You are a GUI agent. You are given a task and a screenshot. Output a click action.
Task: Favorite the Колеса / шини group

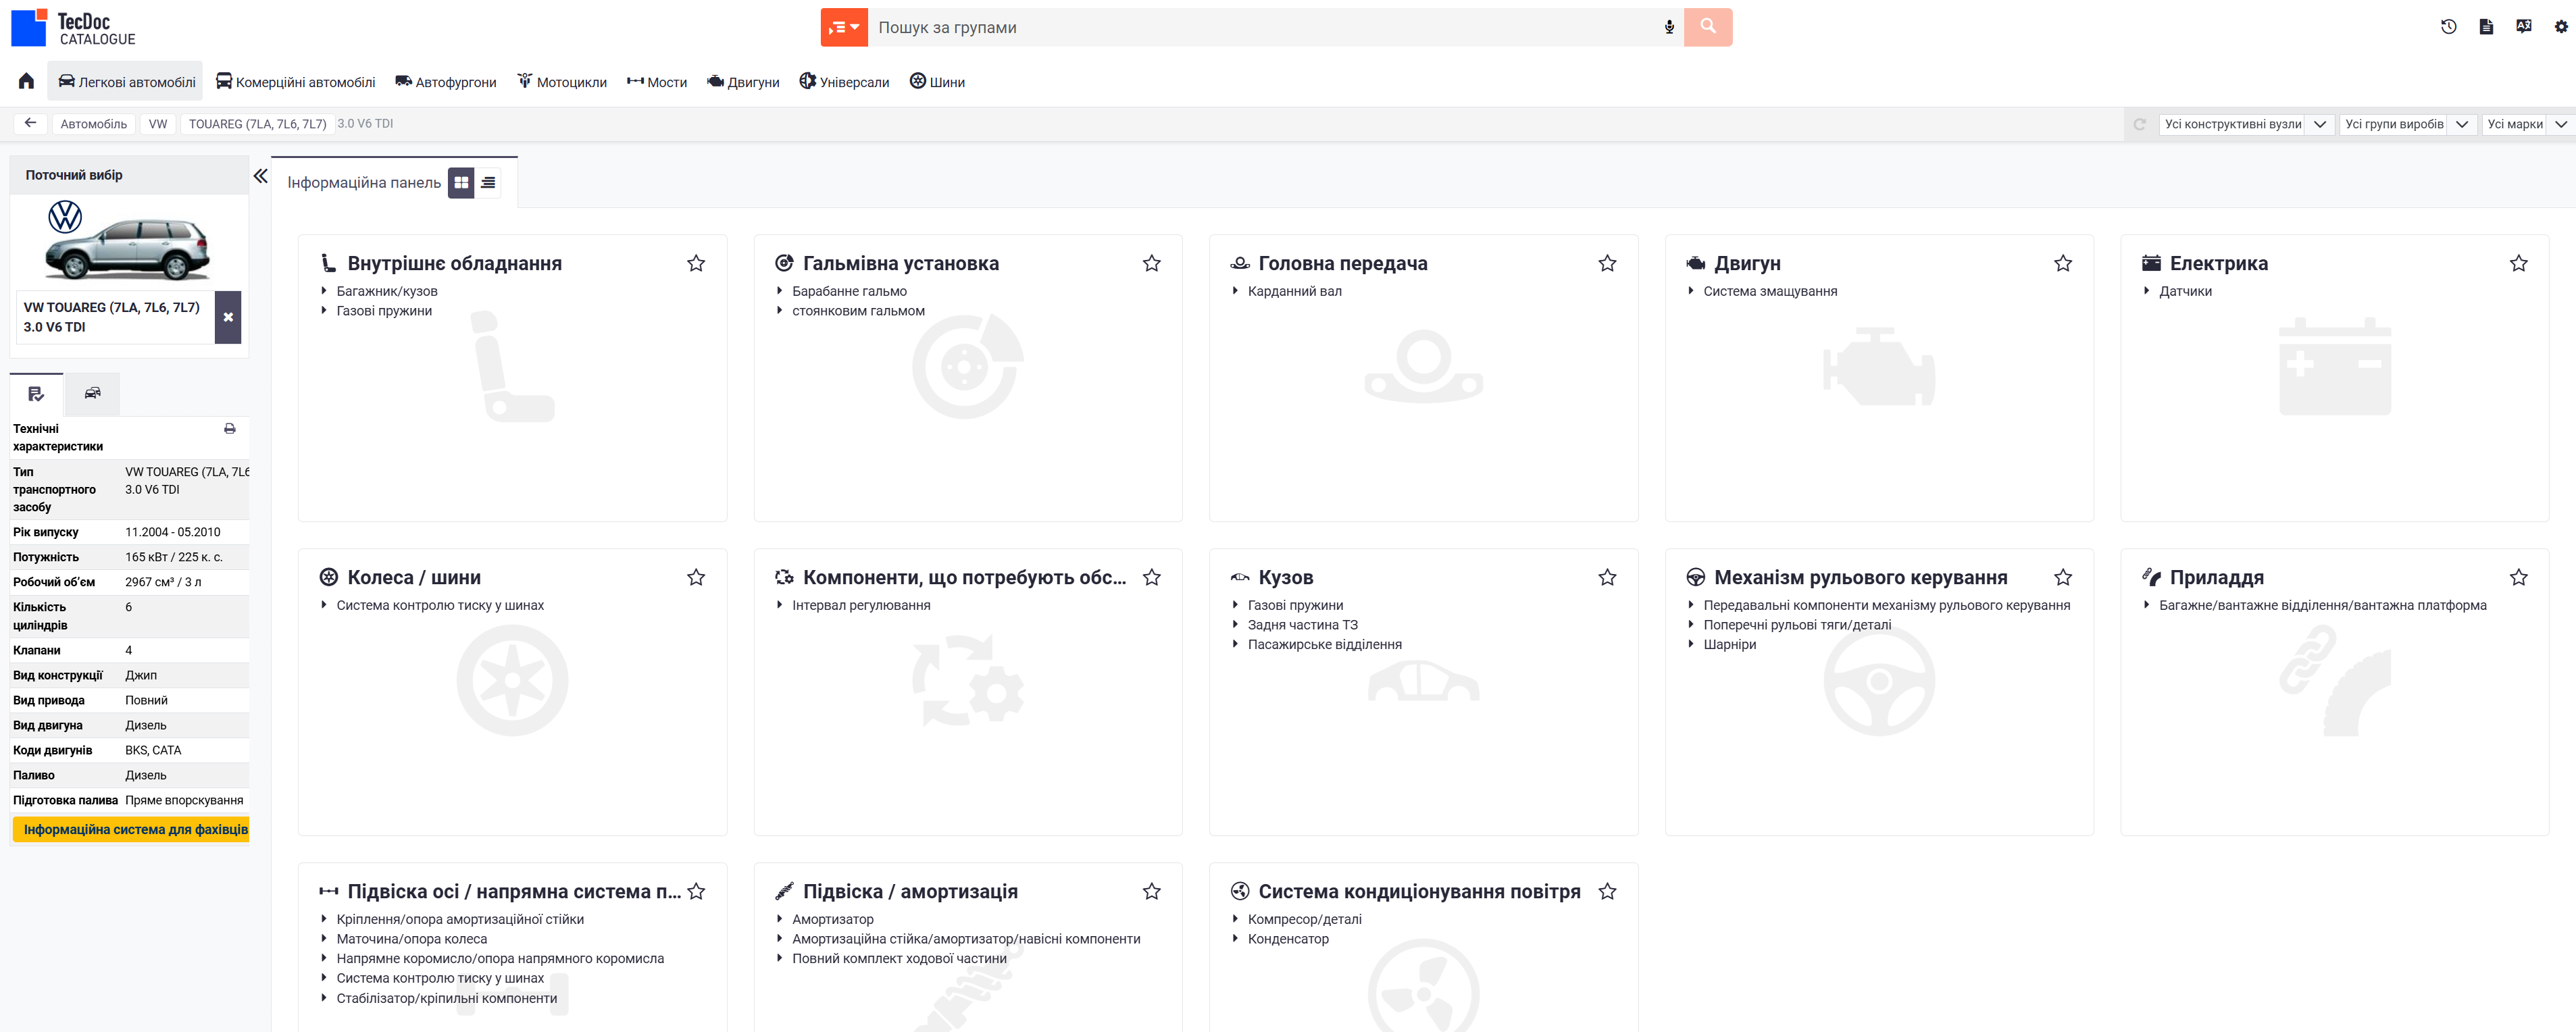tap(696, 577)
